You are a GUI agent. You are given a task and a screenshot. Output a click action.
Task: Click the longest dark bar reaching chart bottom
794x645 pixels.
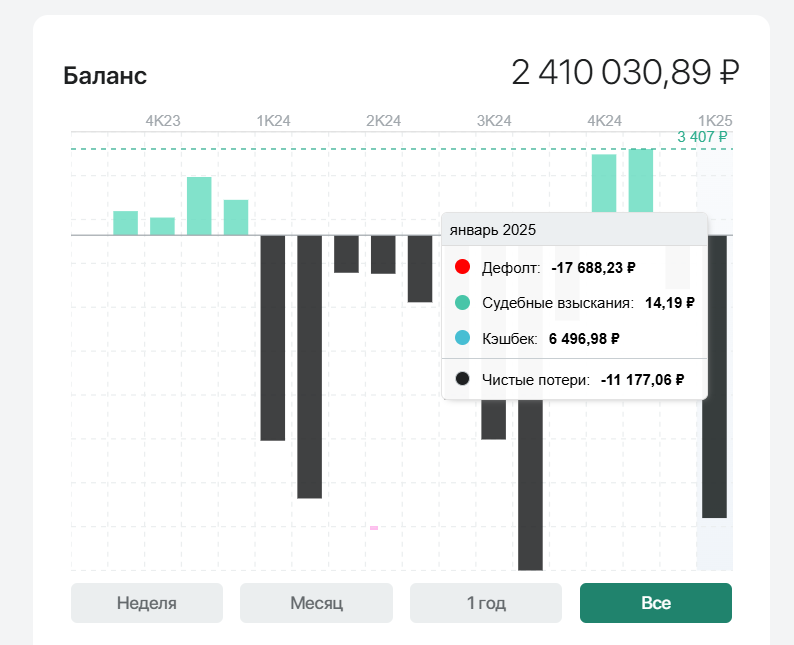point(530,490)
